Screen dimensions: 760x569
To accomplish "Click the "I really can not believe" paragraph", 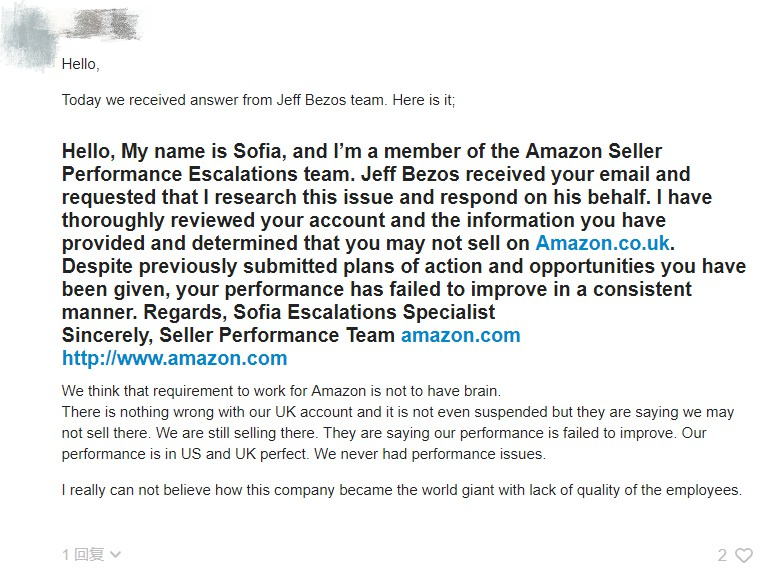I will (x=400, y=490).
